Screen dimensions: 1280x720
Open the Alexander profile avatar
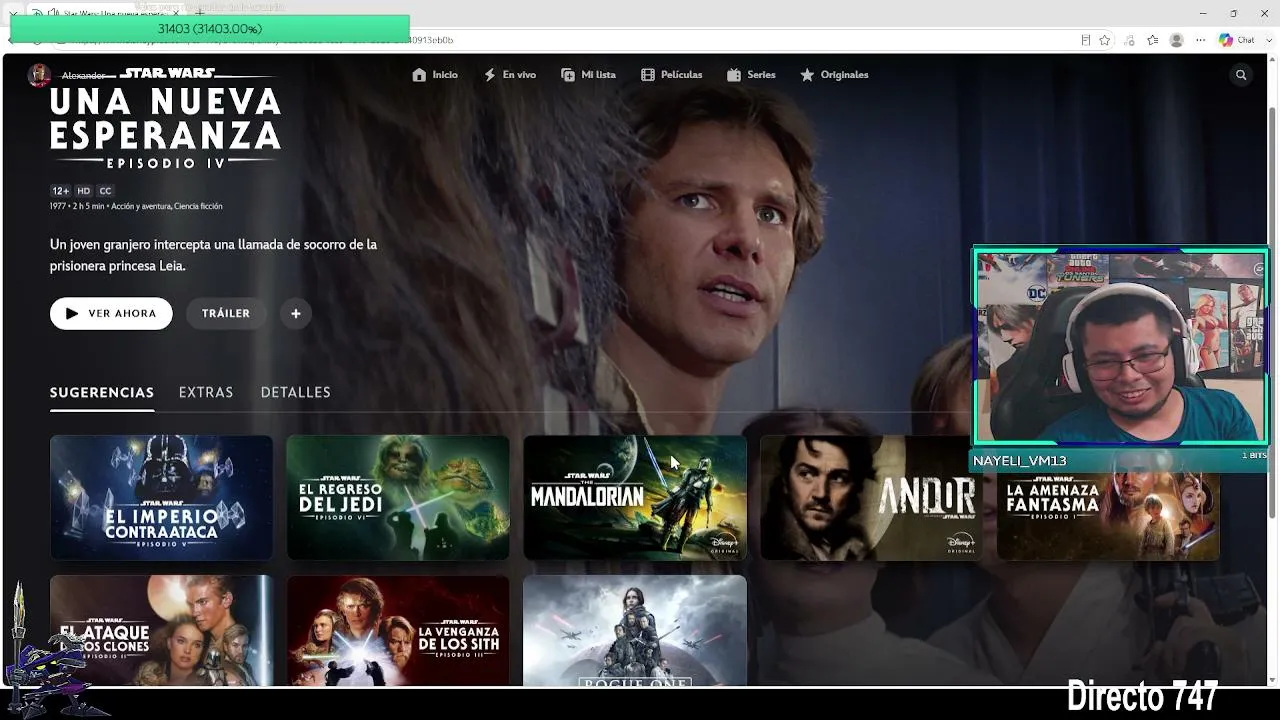pos(39,75)
